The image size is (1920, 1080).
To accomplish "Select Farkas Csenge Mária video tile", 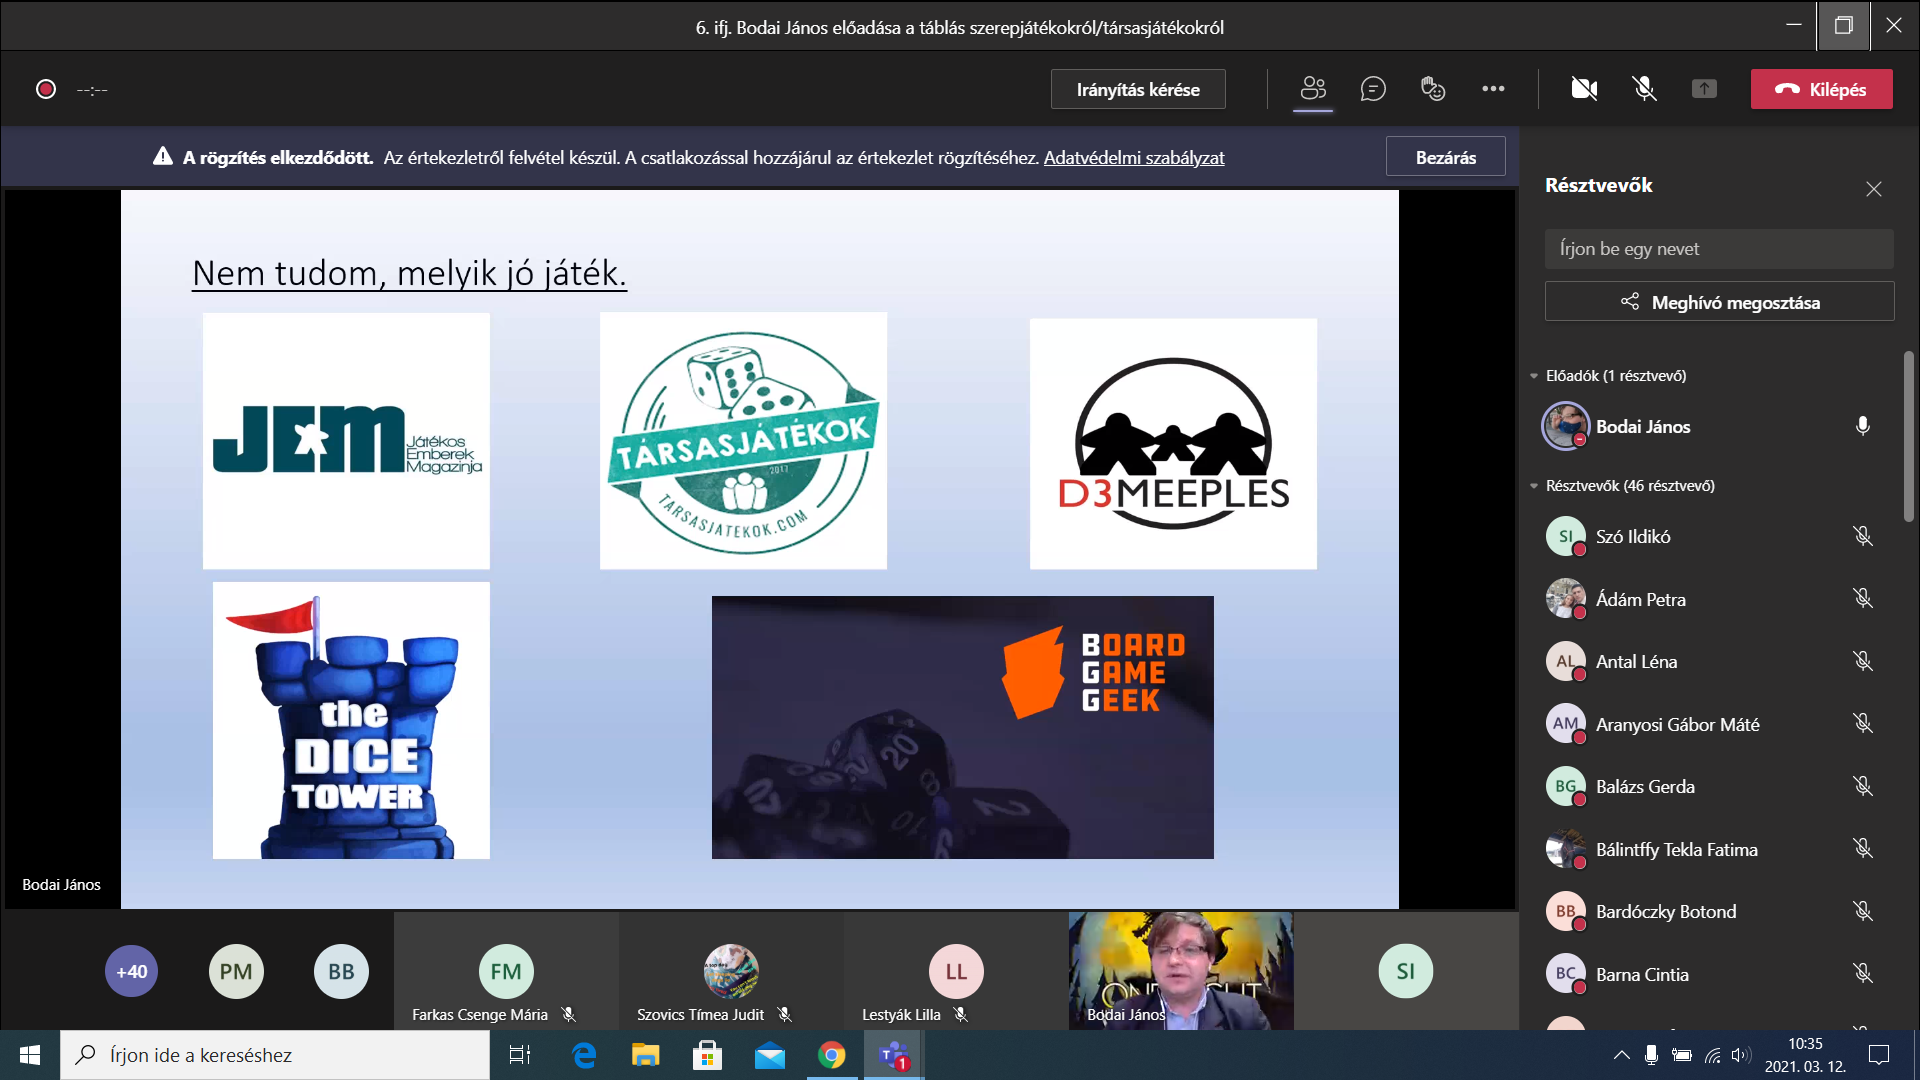I will click(x=506, y=970).
